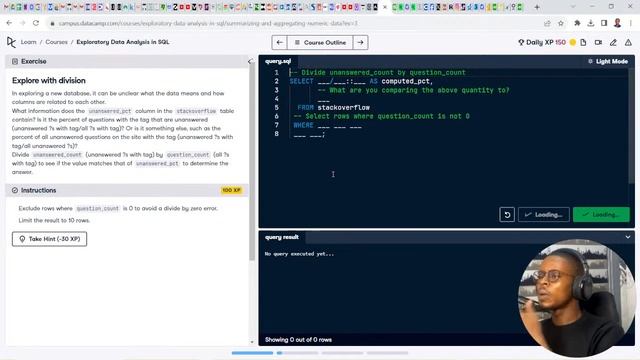Close the active browser tab
The image size is (640, 360).
coord(385,7)
